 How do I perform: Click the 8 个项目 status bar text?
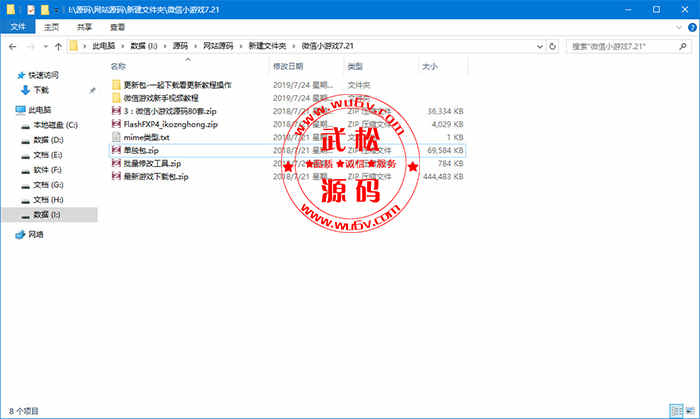24,411
